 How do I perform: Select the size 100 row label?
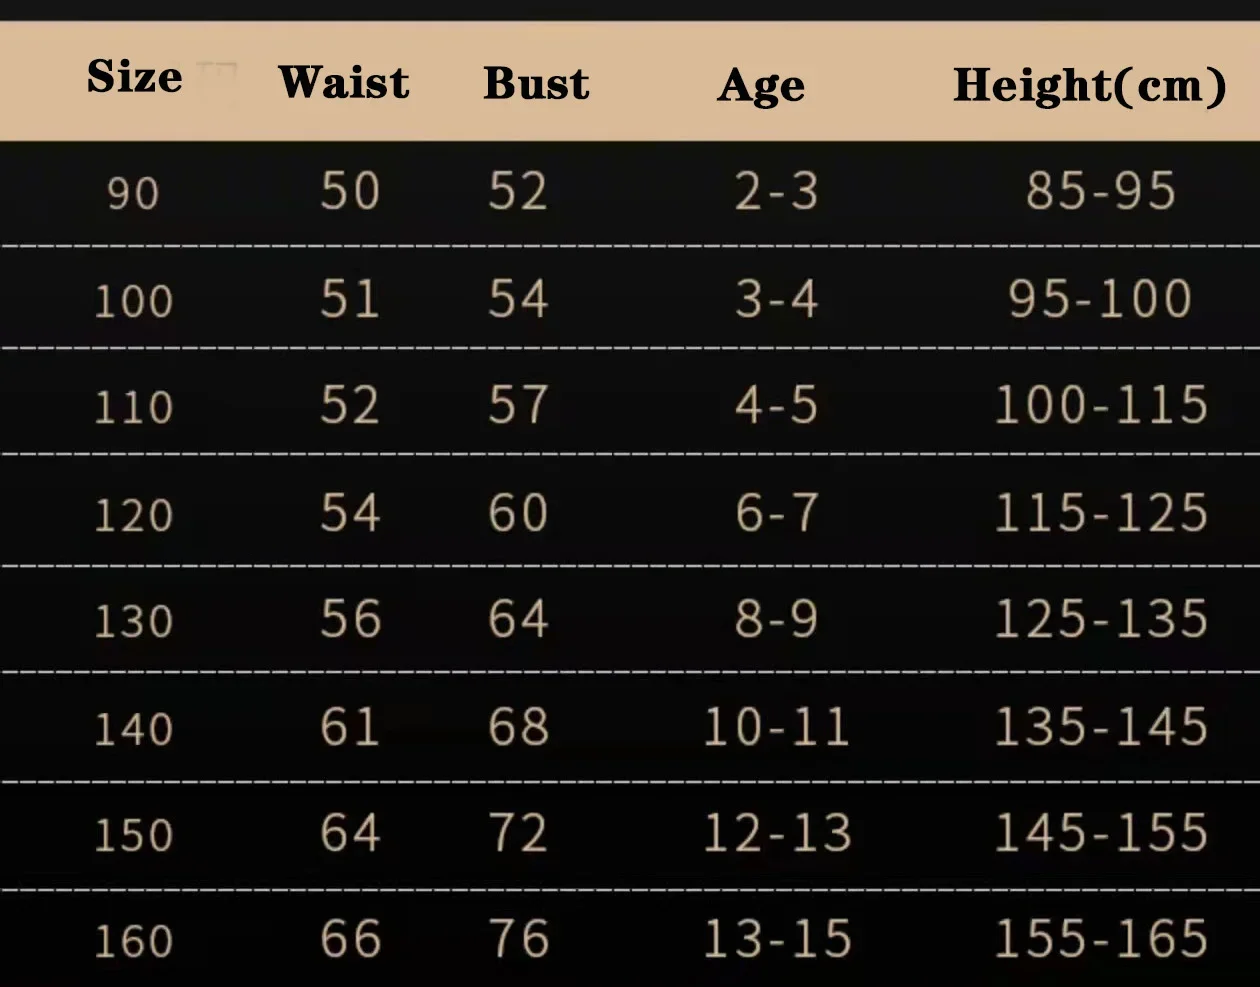click(x=133, y=301)
